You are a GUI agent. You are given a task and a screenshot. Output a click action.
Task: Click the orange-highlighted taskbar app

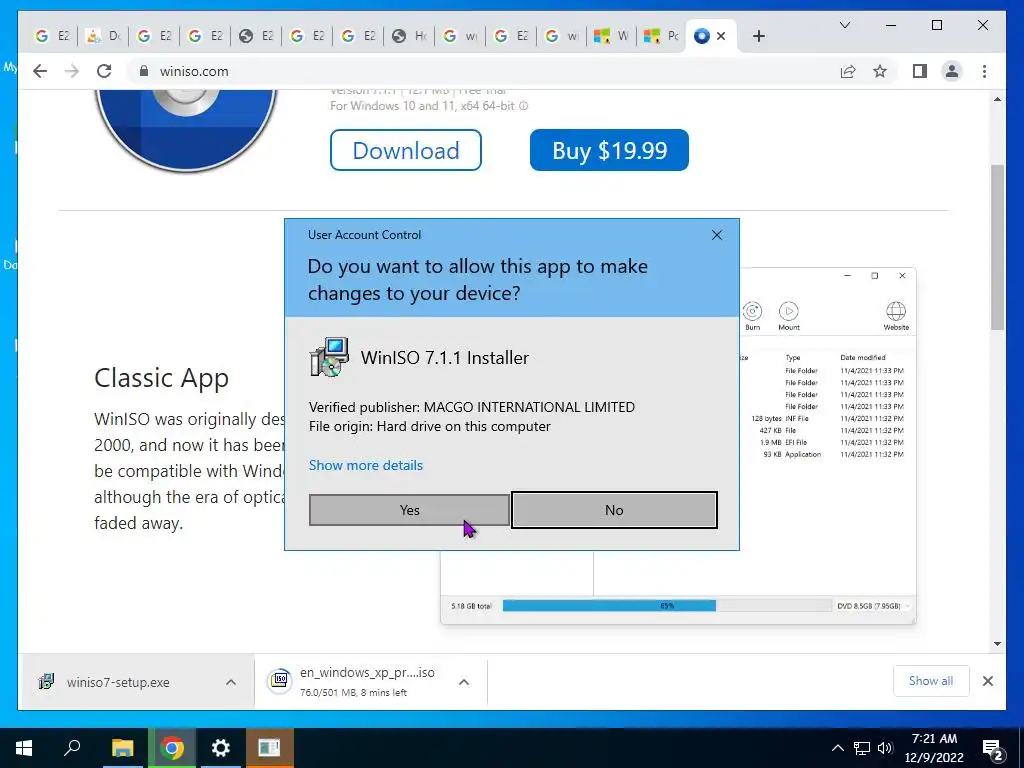269,748
